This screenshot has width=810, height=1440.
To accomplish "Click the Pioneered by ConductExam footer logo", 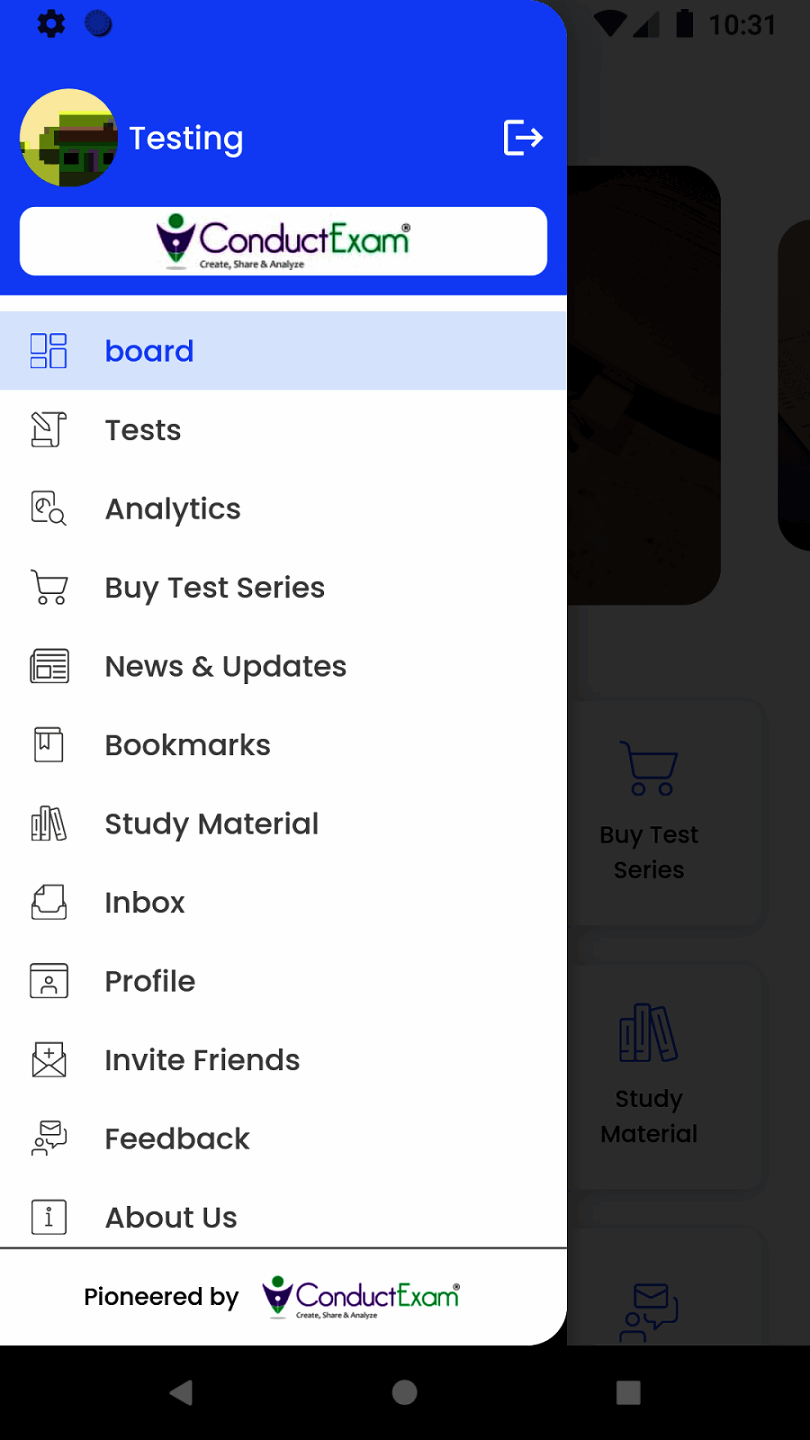I will pyautogui.click(x=360, y=1297).
